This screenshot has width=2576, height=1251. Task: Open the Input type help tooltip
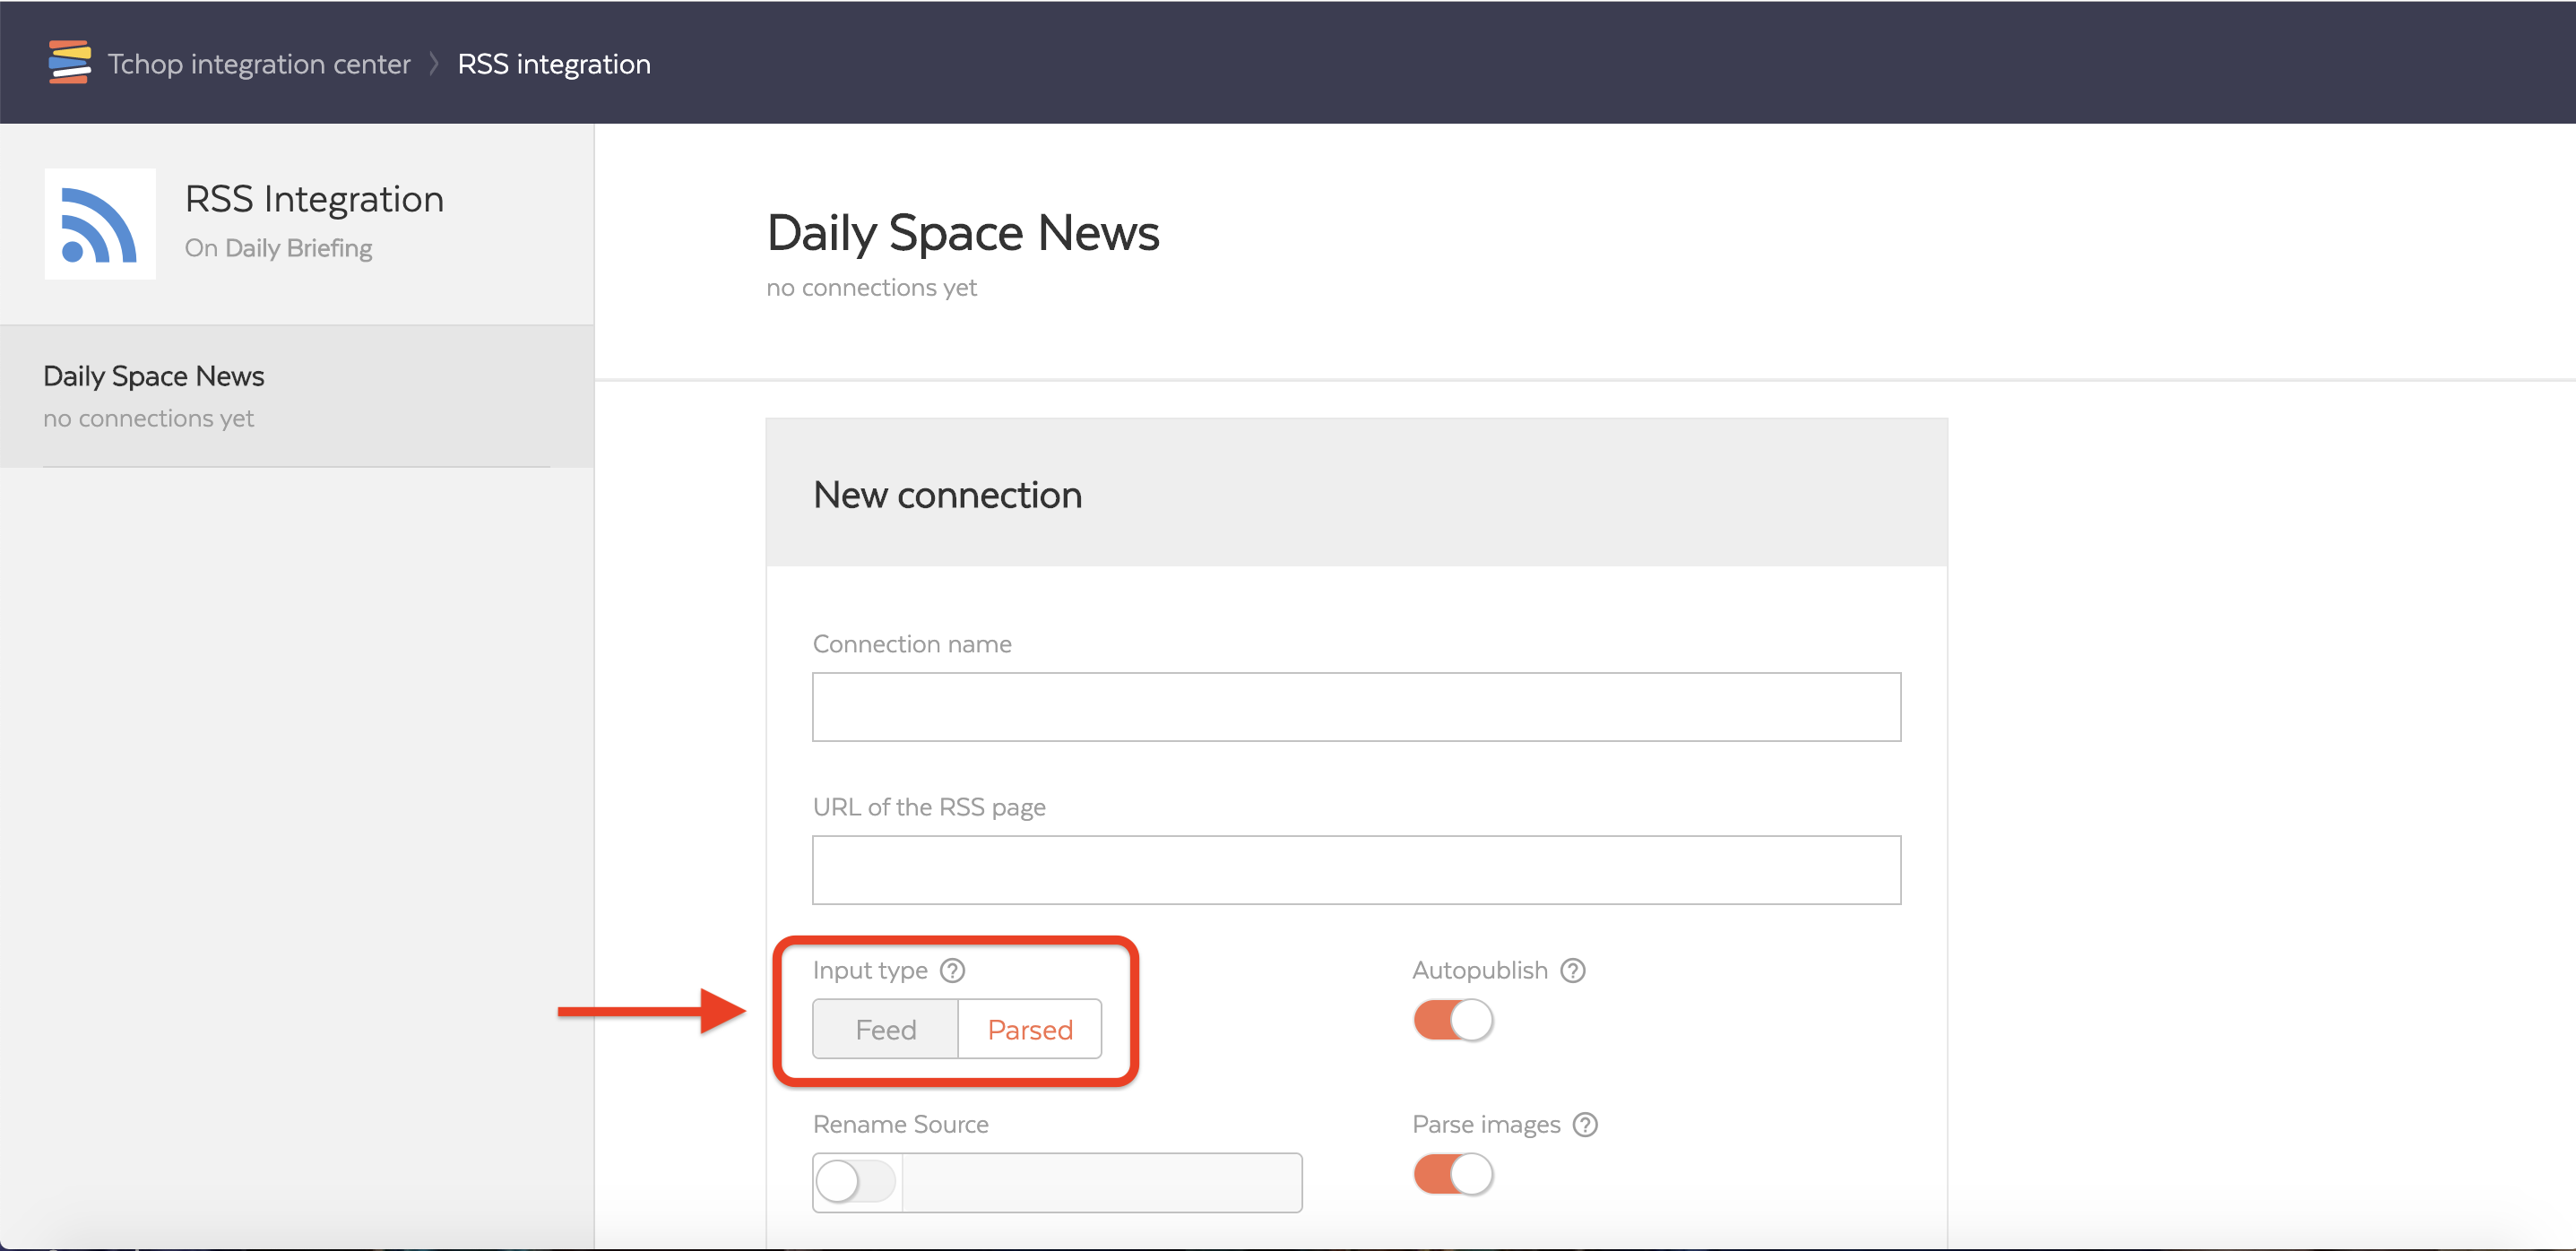pyautogui.click(x=952, y=970)
